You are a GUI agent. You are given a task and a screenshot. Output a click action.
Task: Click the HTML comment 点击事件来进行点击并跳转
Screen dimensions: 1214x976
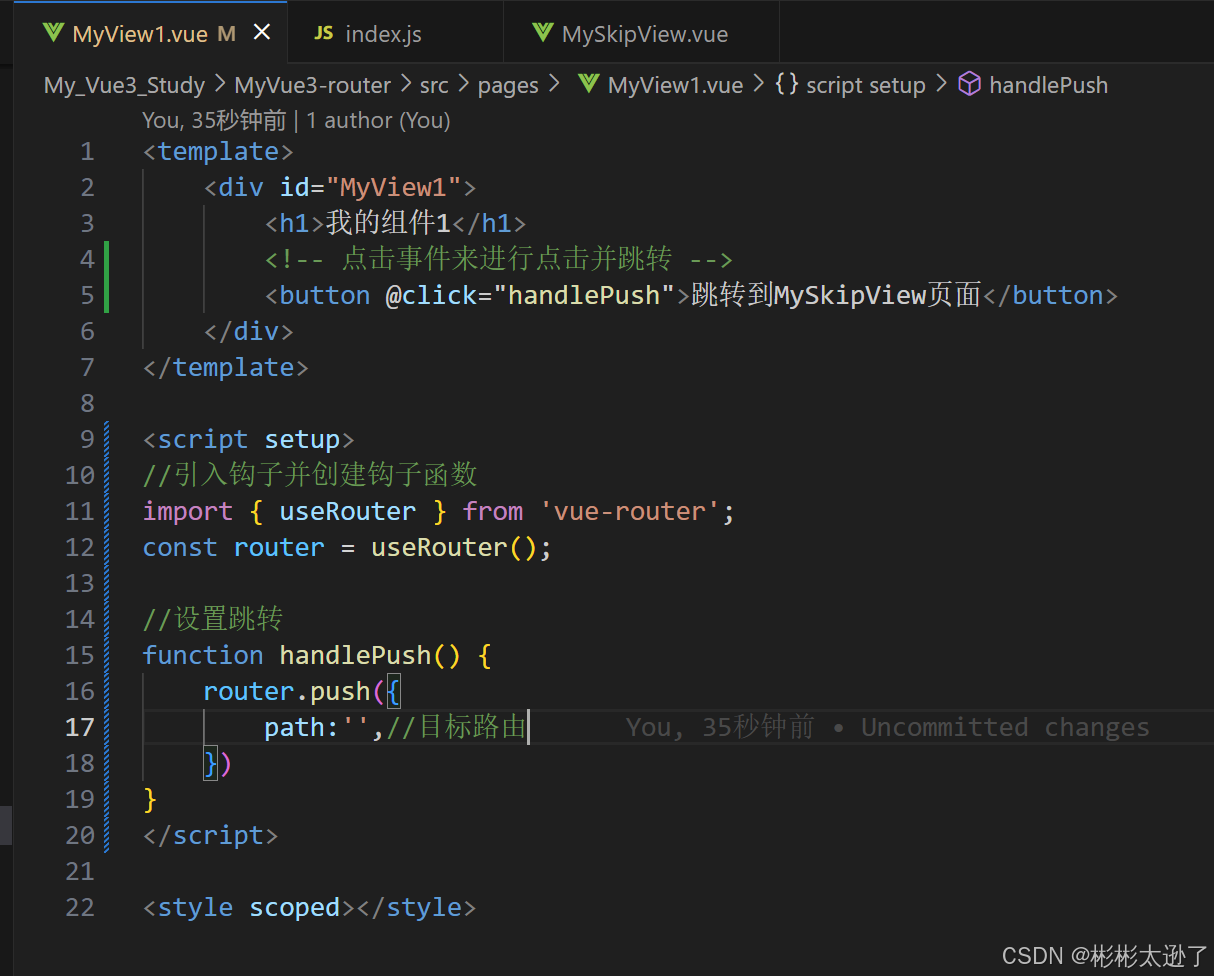tap(499, 259)
